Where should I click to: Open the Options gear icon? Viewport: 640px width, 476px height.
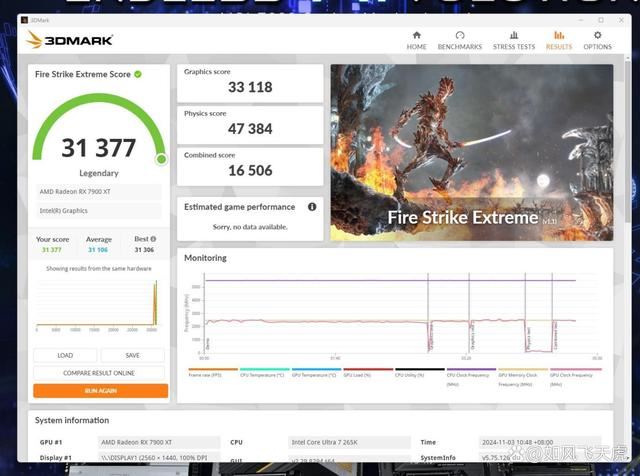point(598,35)
